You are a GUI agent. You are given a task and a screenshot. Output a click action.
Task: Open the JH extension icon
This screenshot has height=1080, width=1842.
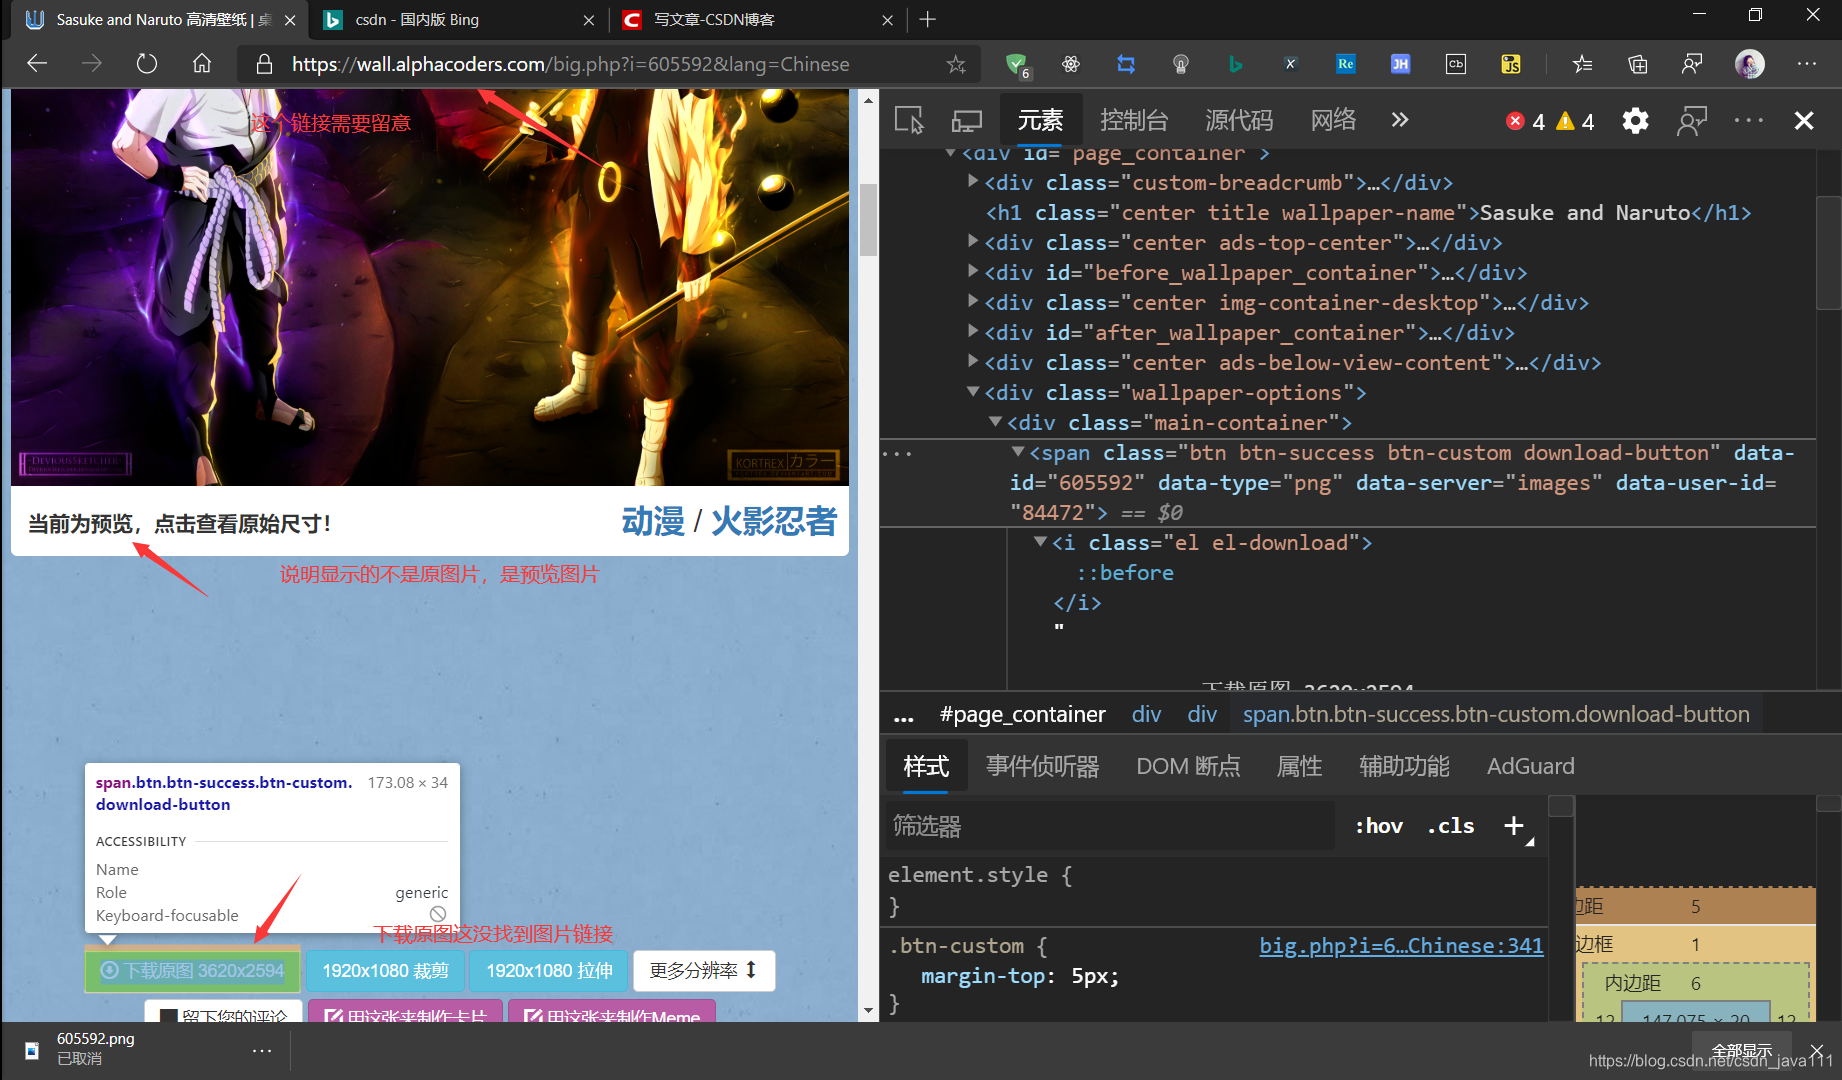click(x=1400, y=64)
